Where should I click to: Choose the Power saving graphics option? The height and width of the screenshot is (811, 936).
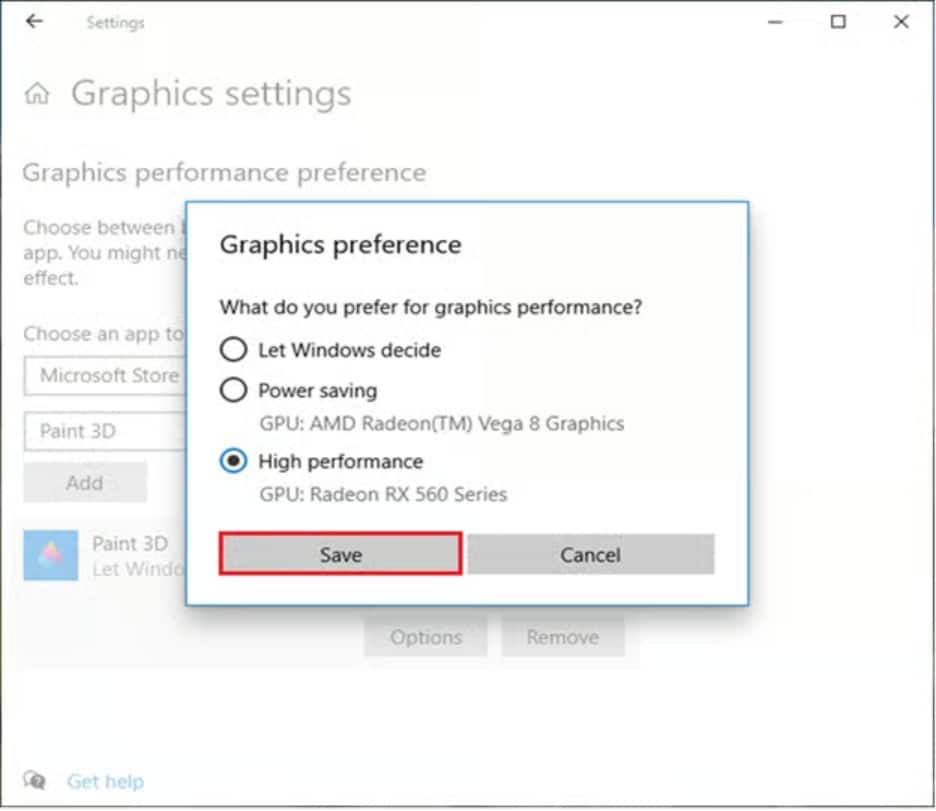[x=233, y=390]
